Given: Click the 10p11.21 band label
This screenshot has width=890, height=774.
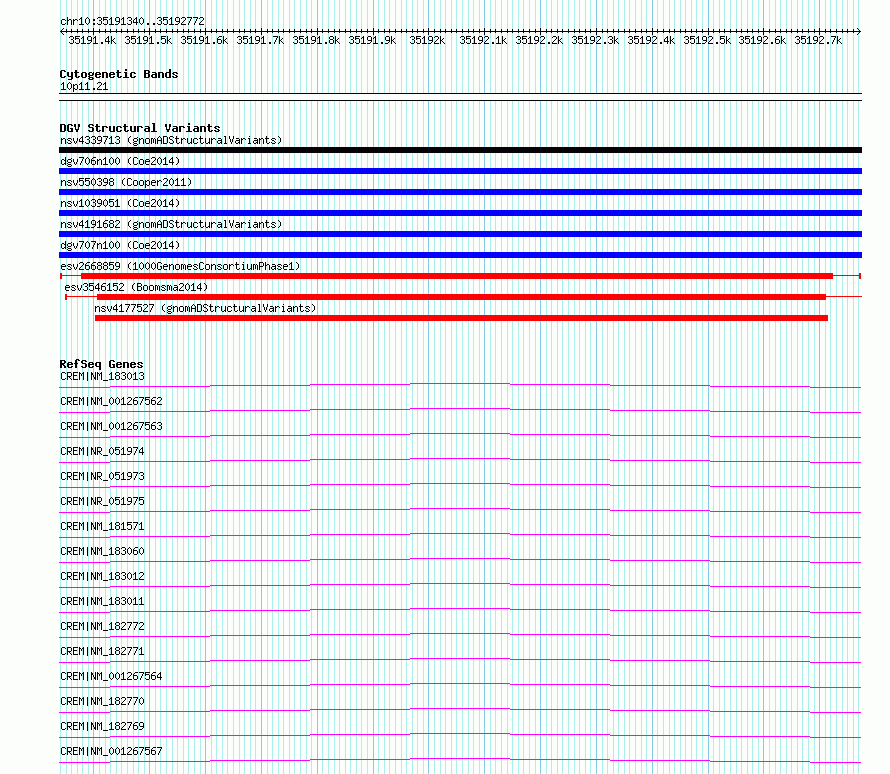Looking at the screenshot, I should pos(84,86).
